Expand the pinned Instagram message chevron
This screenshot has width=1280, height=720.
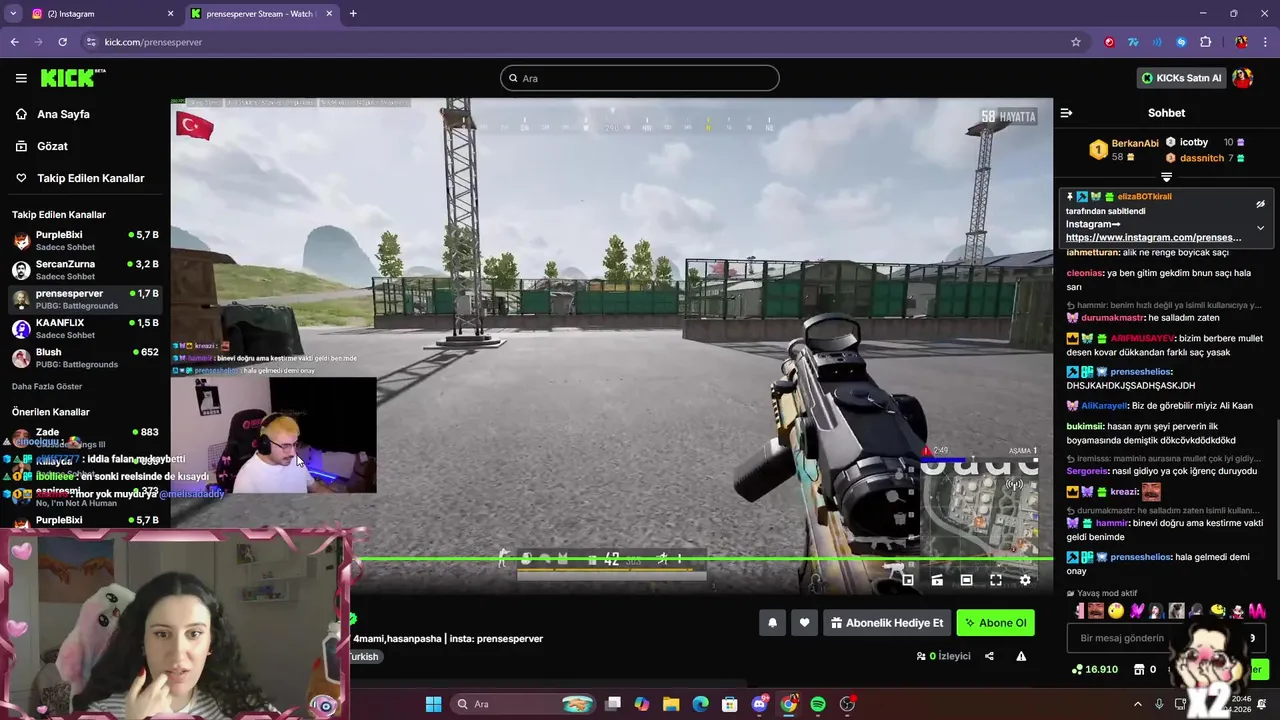[1260, 228]
